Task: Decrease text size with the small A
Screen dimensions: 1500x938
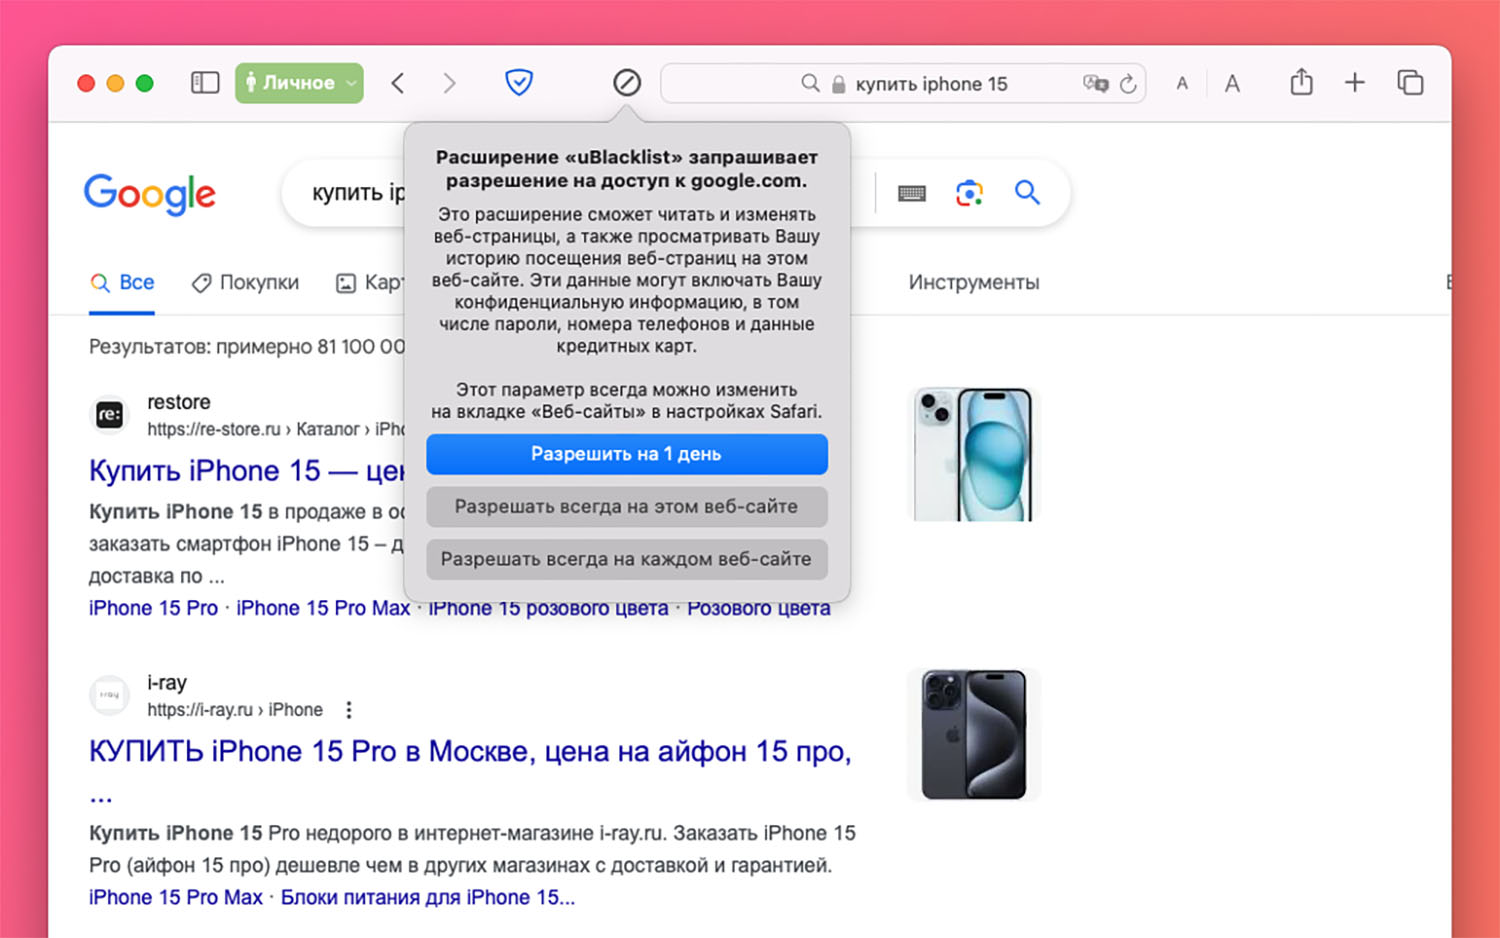Action: tap(1182, 84)
